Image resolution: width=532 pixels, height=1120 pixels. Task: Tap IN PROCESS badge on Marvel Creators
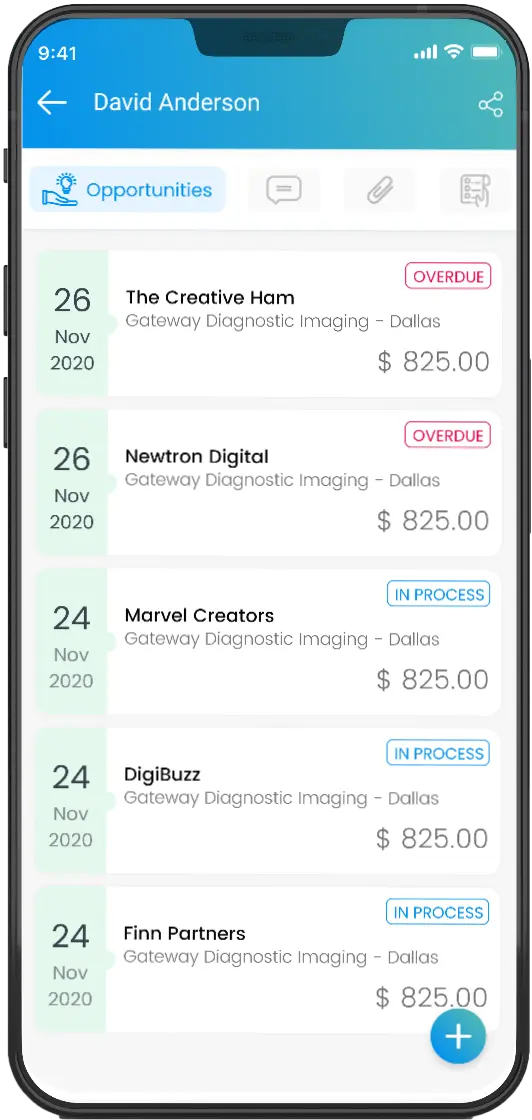point(438,594)
